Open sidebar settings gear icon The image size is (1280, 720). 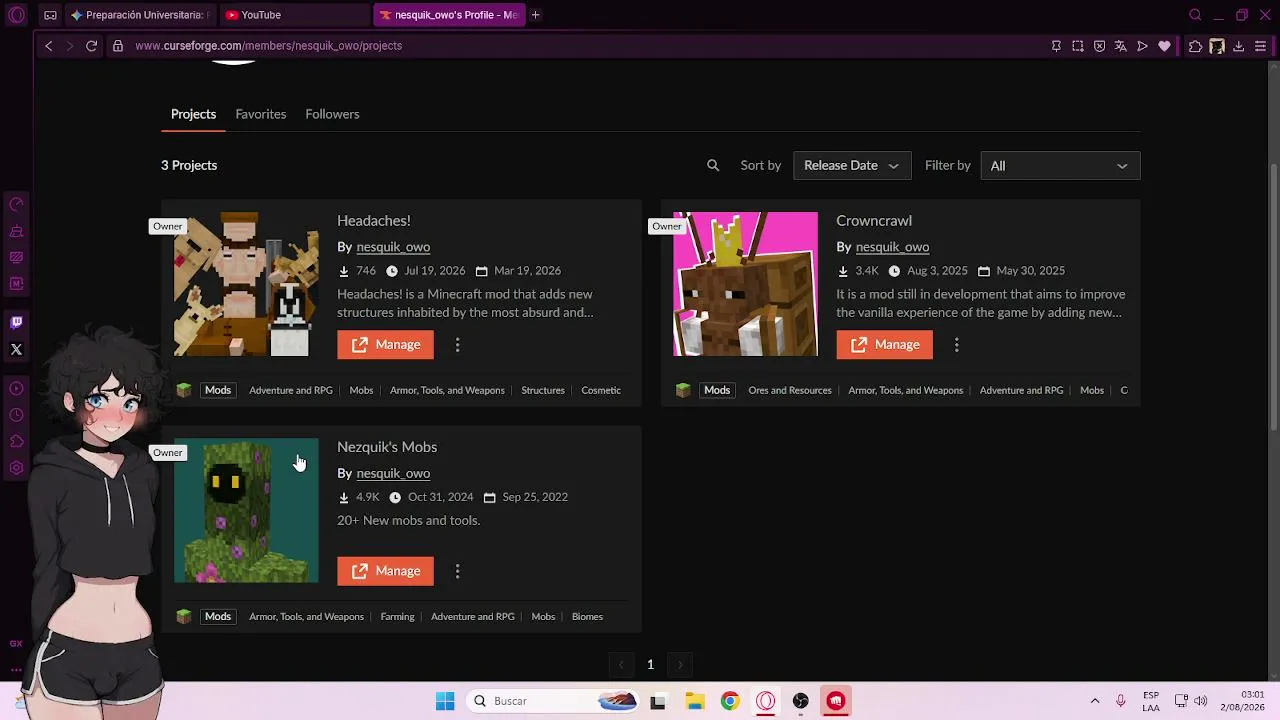pos(16,468)
